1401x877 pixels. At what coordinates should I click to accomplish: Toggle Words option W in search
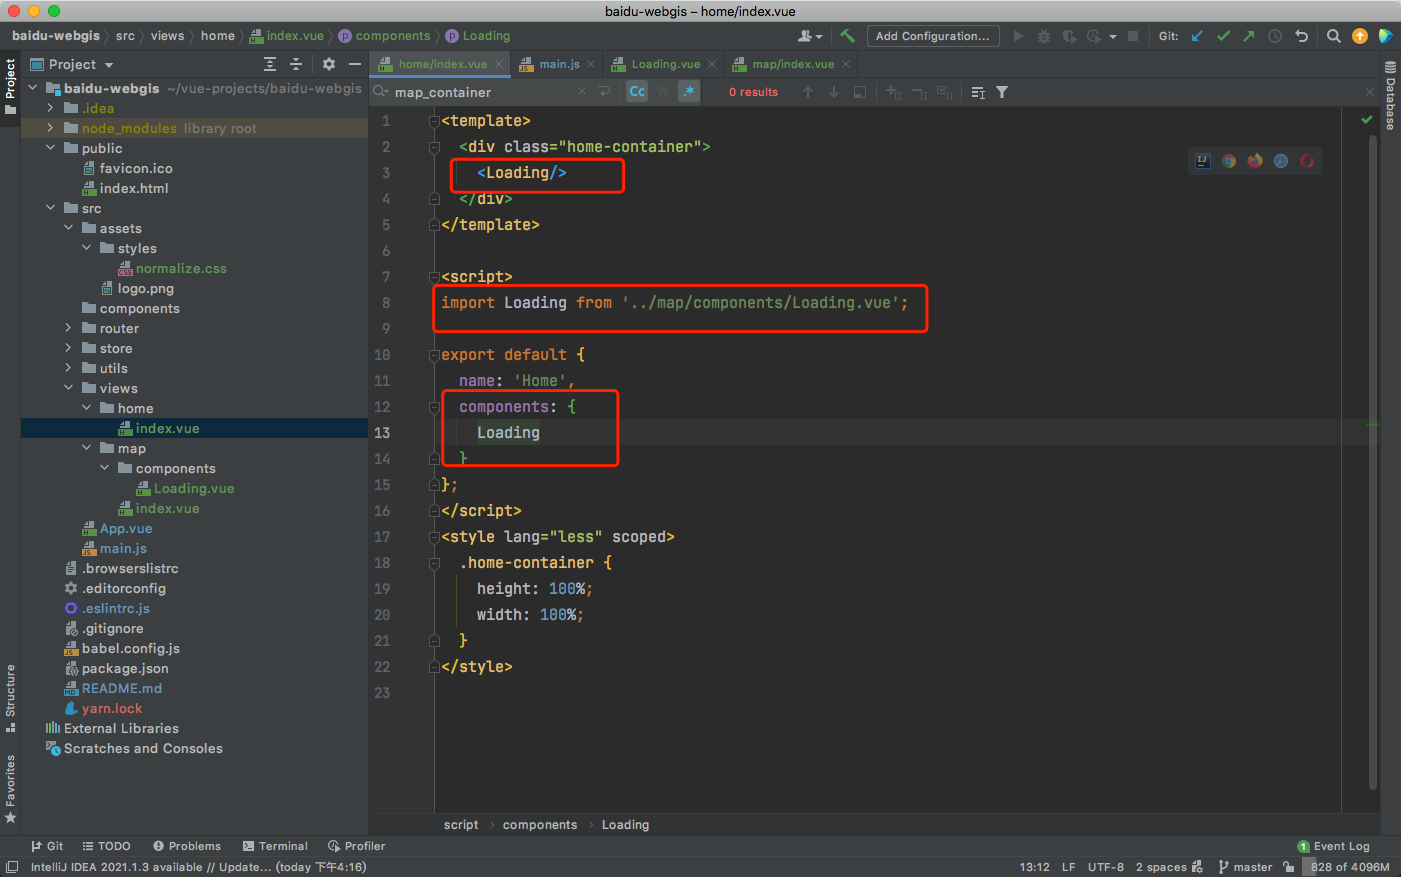663,92
